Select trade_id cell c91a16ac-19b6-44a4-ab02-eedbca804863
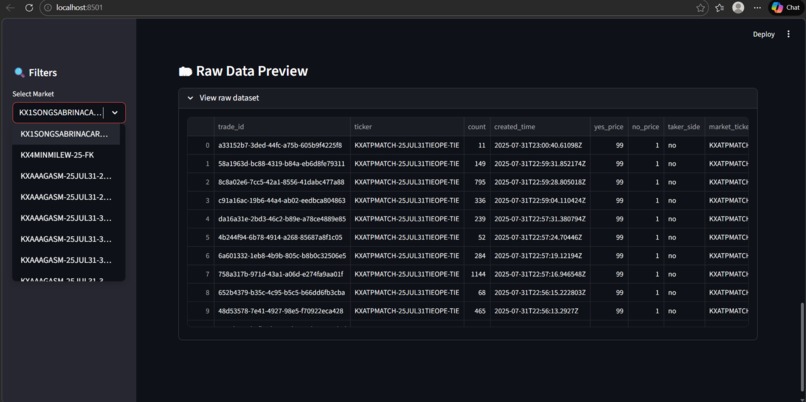The height and width of the screenshot is (402, 806). point(283,200)
